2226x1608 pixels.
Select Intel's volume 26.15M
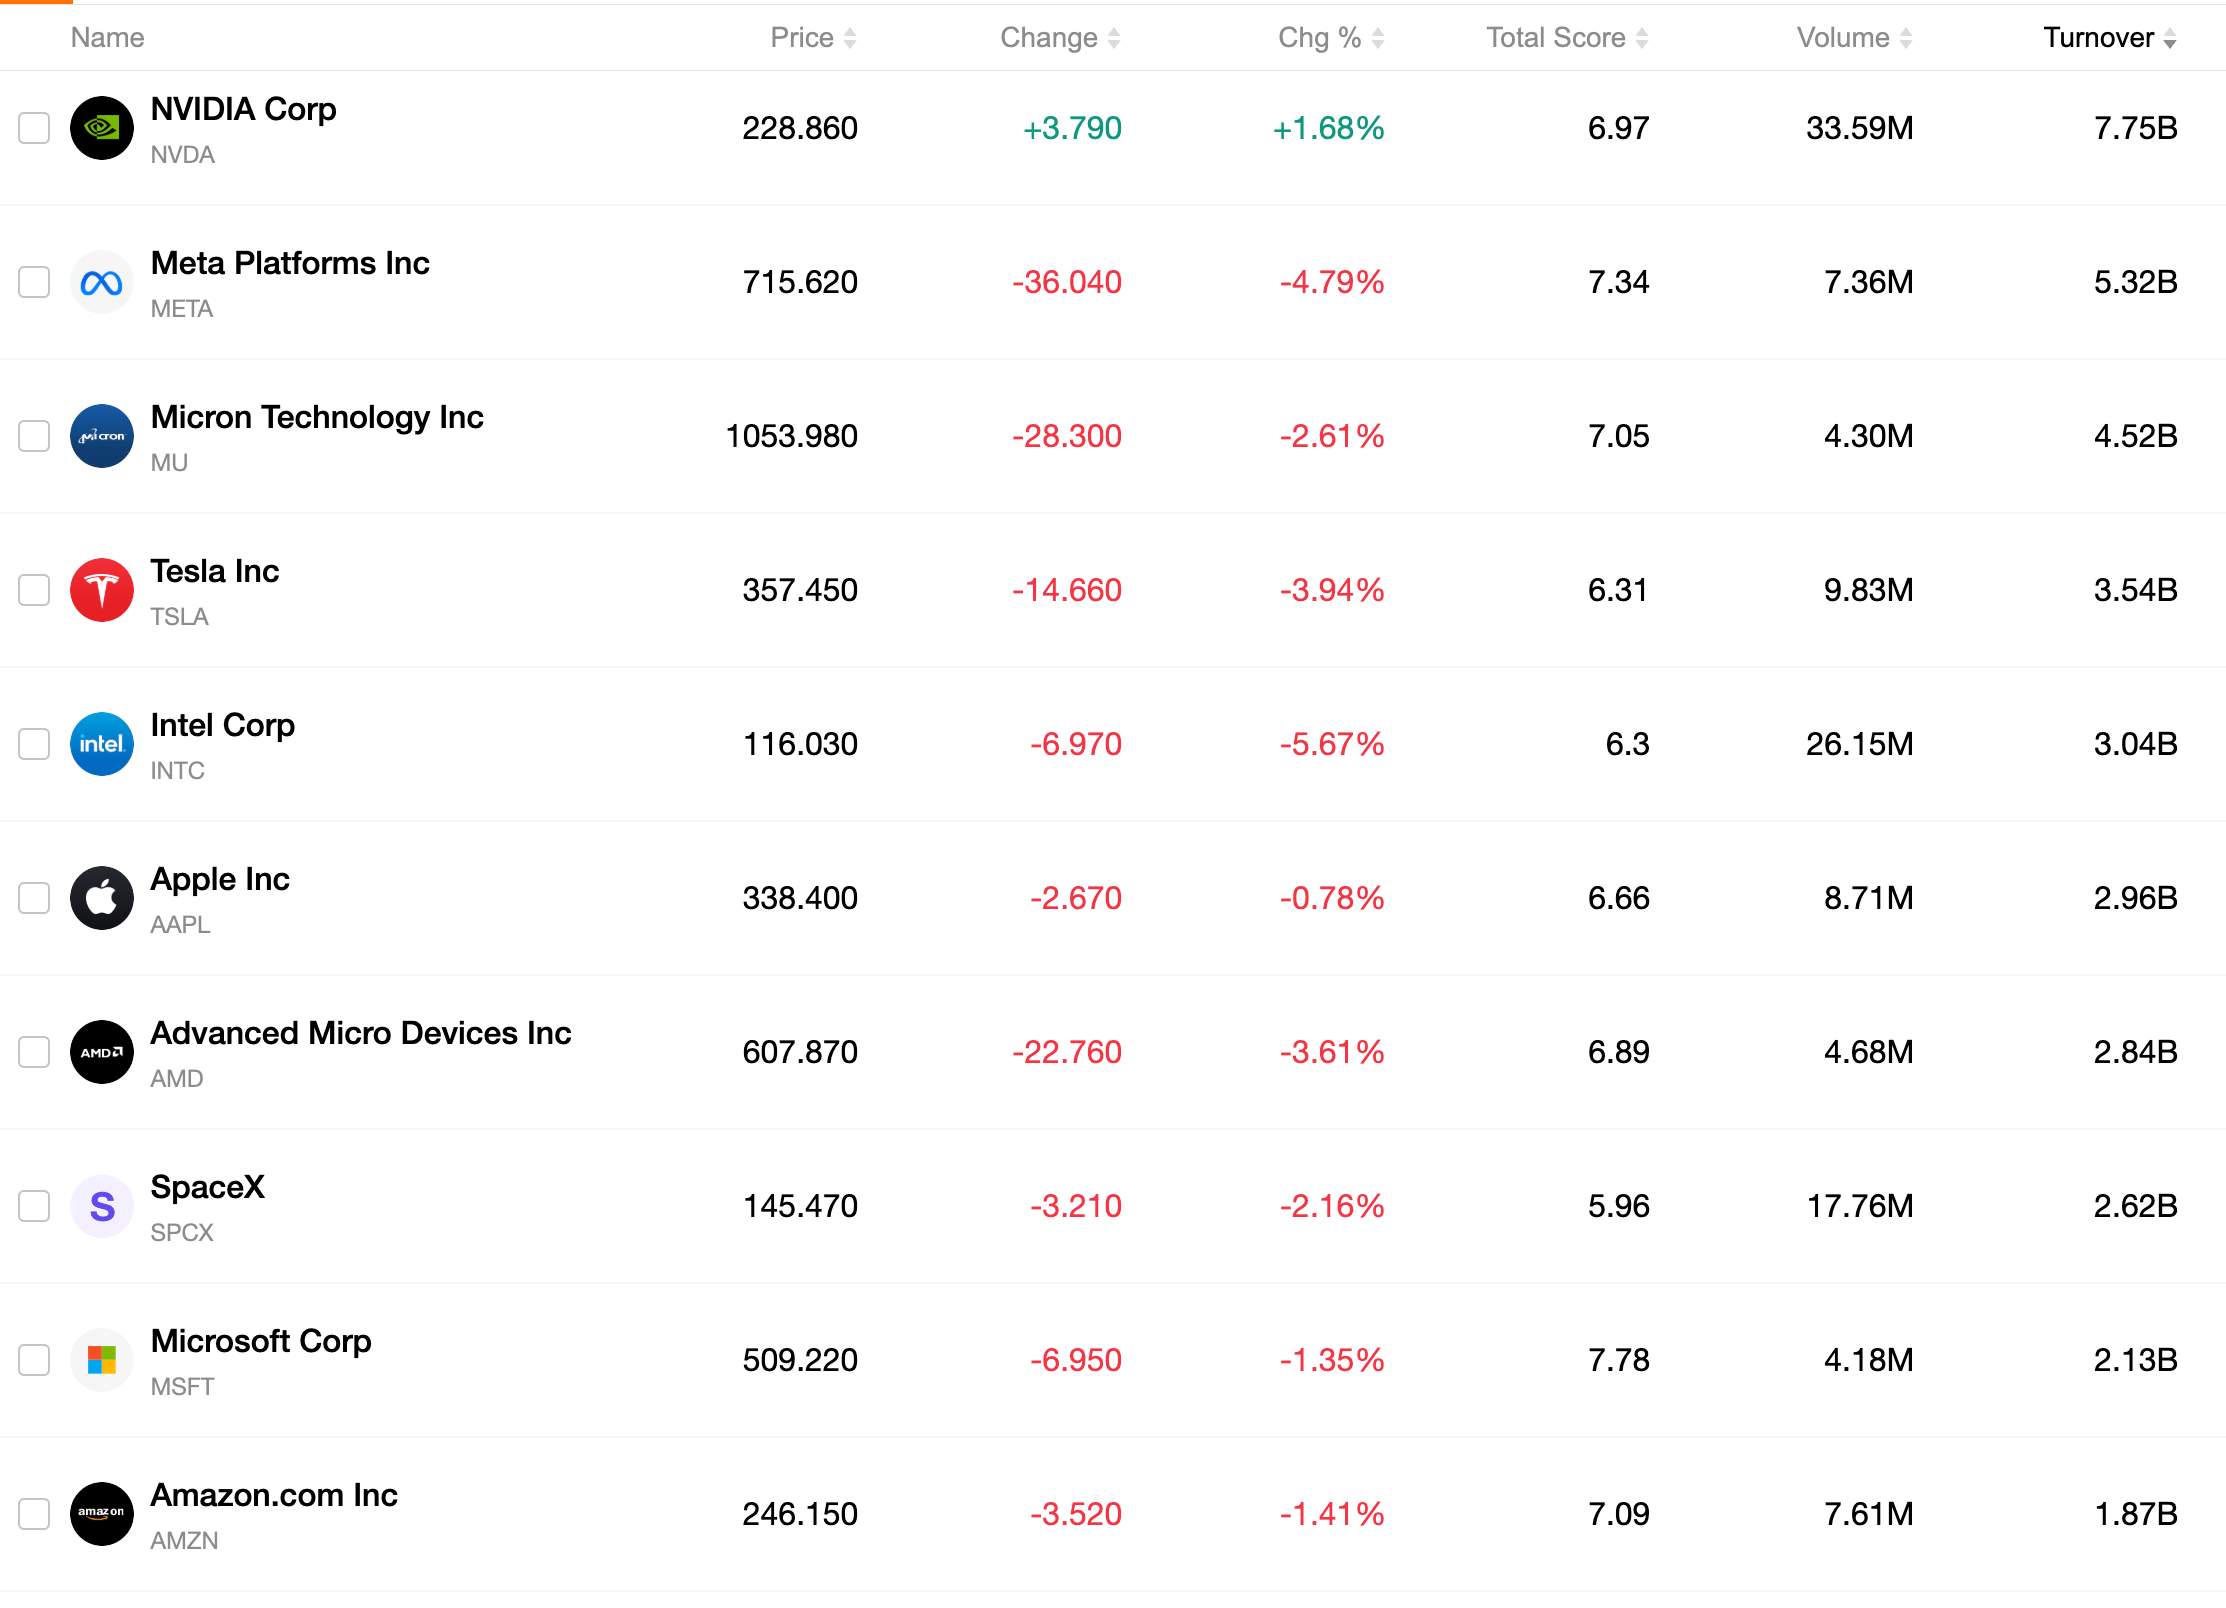[1860, 744]
